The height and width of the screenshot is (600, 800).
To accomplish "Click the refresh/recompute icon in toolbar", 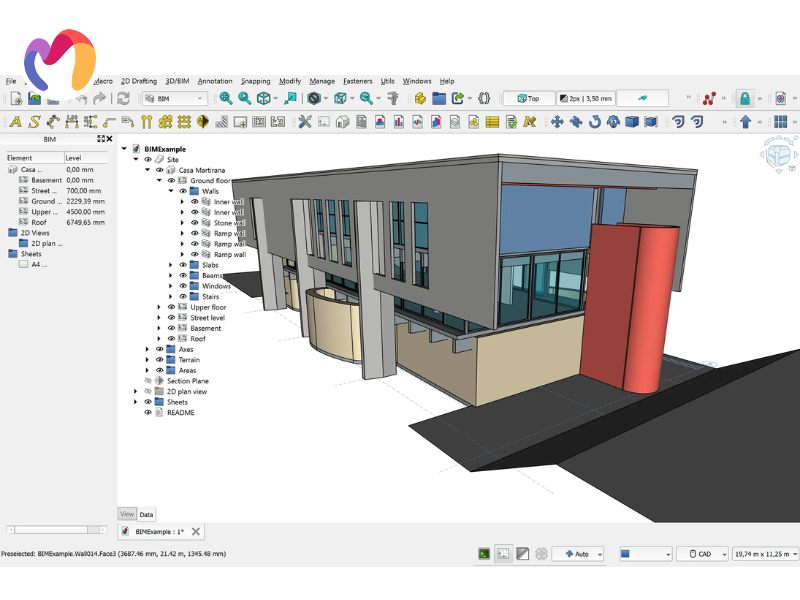I will tap(124, 98).
